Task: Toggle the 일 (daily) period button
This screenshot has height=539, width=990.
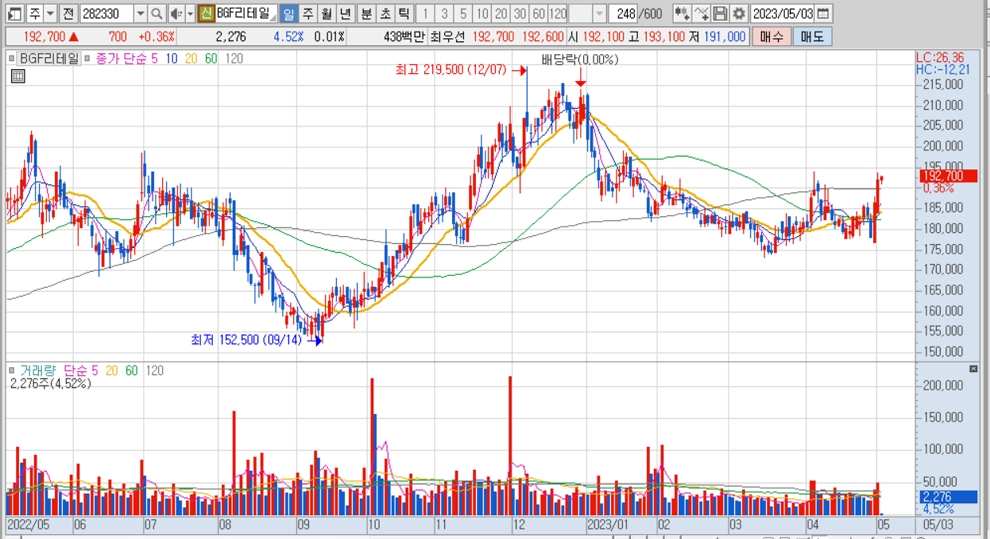Action: click(x=288, y=14)
